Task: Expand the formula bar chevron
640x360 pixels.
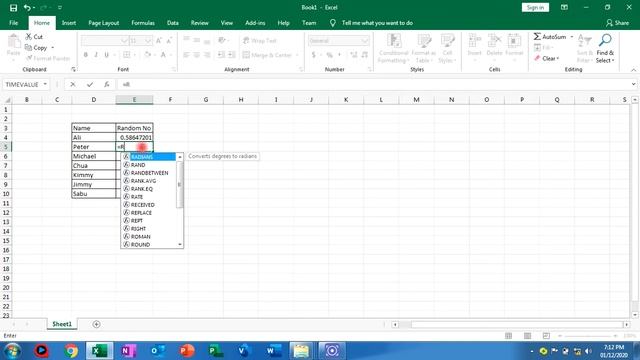Action: [x=633, y=84]
